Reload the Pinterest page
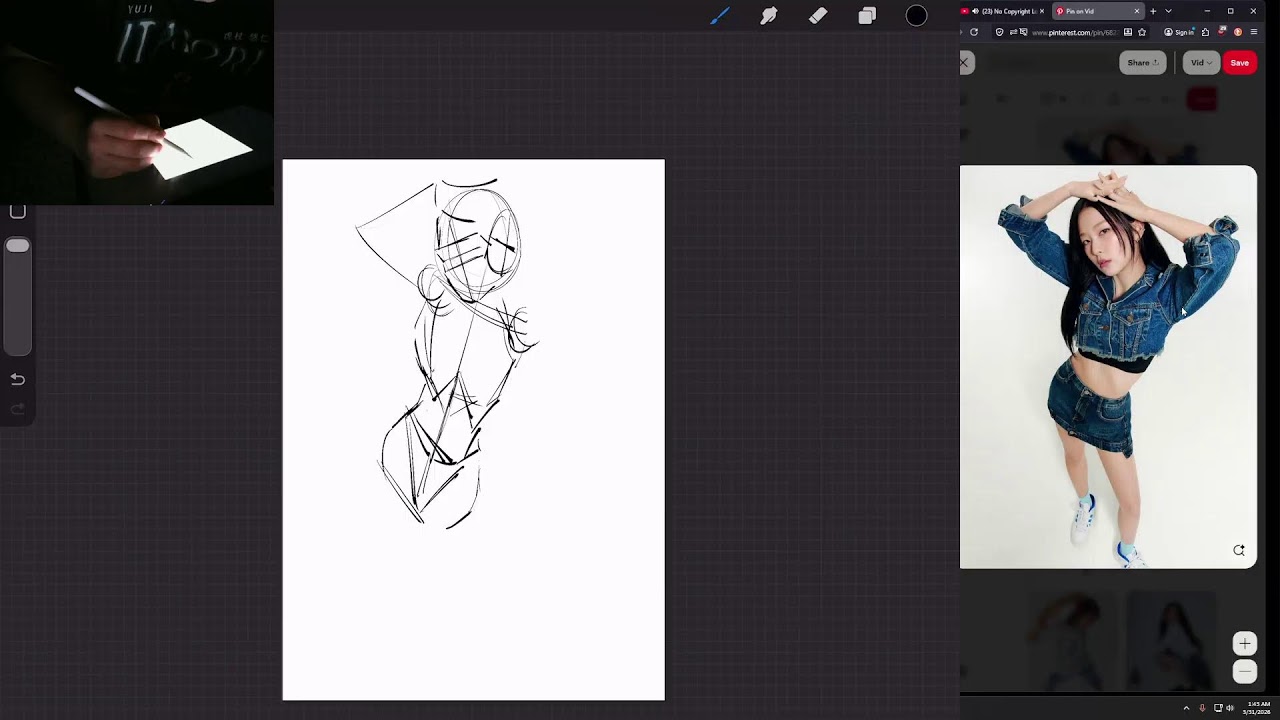The height and width of the screenshot is (720, 1280). pos(974,32)
